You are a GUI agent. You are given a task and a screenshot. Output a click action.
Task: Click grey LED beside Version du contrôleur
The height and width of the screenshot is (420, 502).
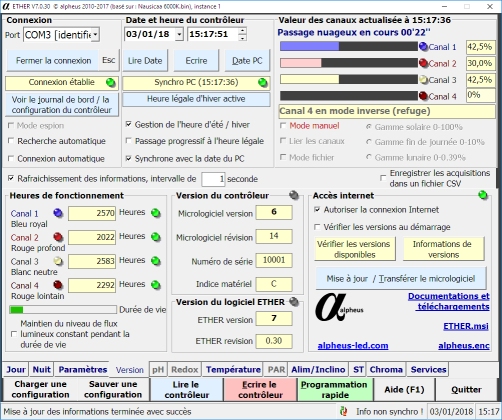[x=294, y=195]
